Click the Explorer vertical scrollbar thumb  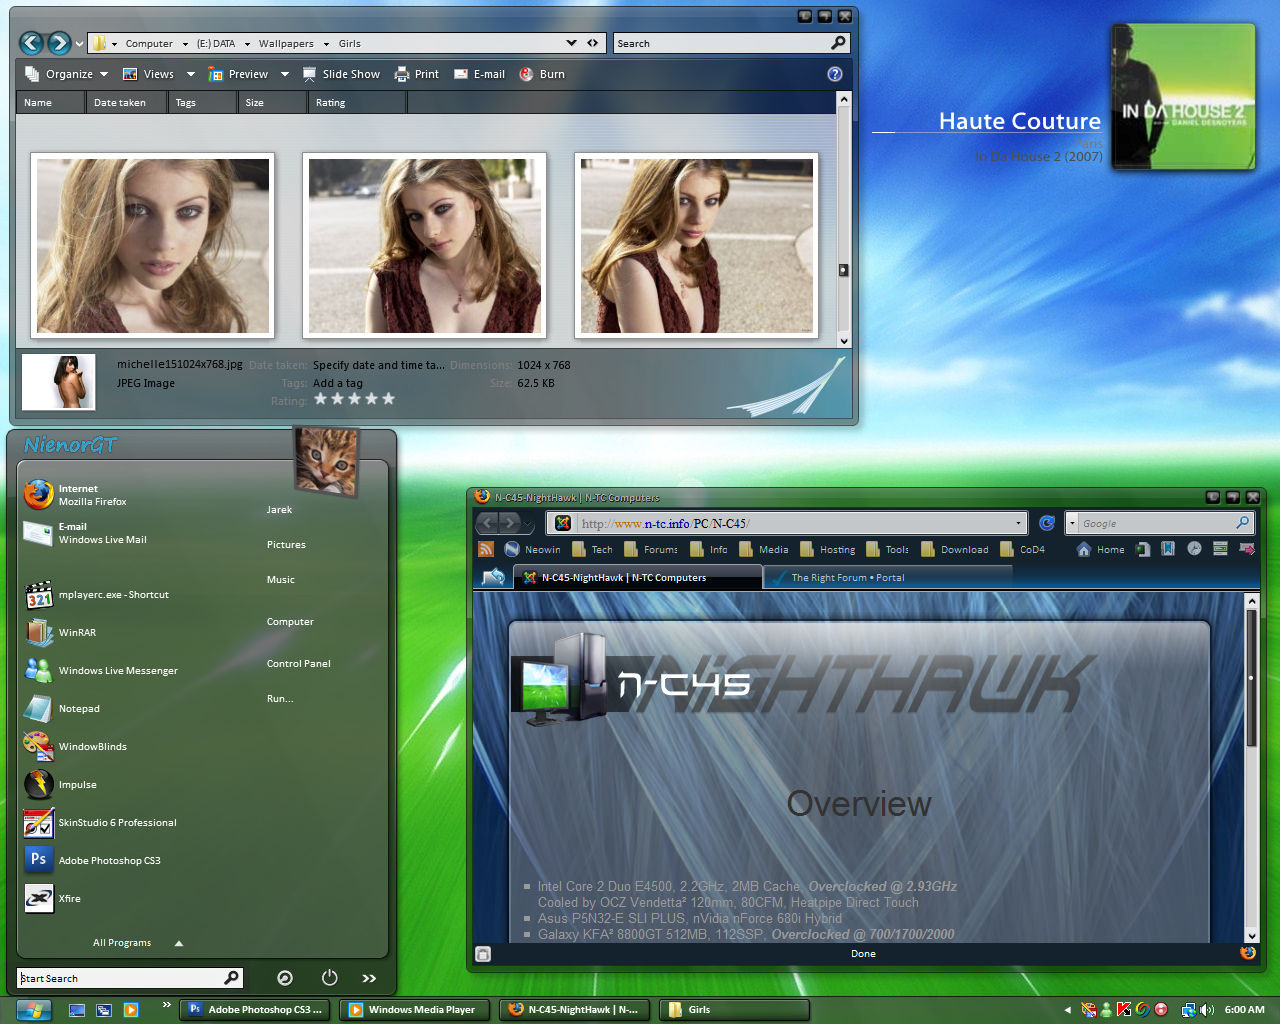click(843, 270)
